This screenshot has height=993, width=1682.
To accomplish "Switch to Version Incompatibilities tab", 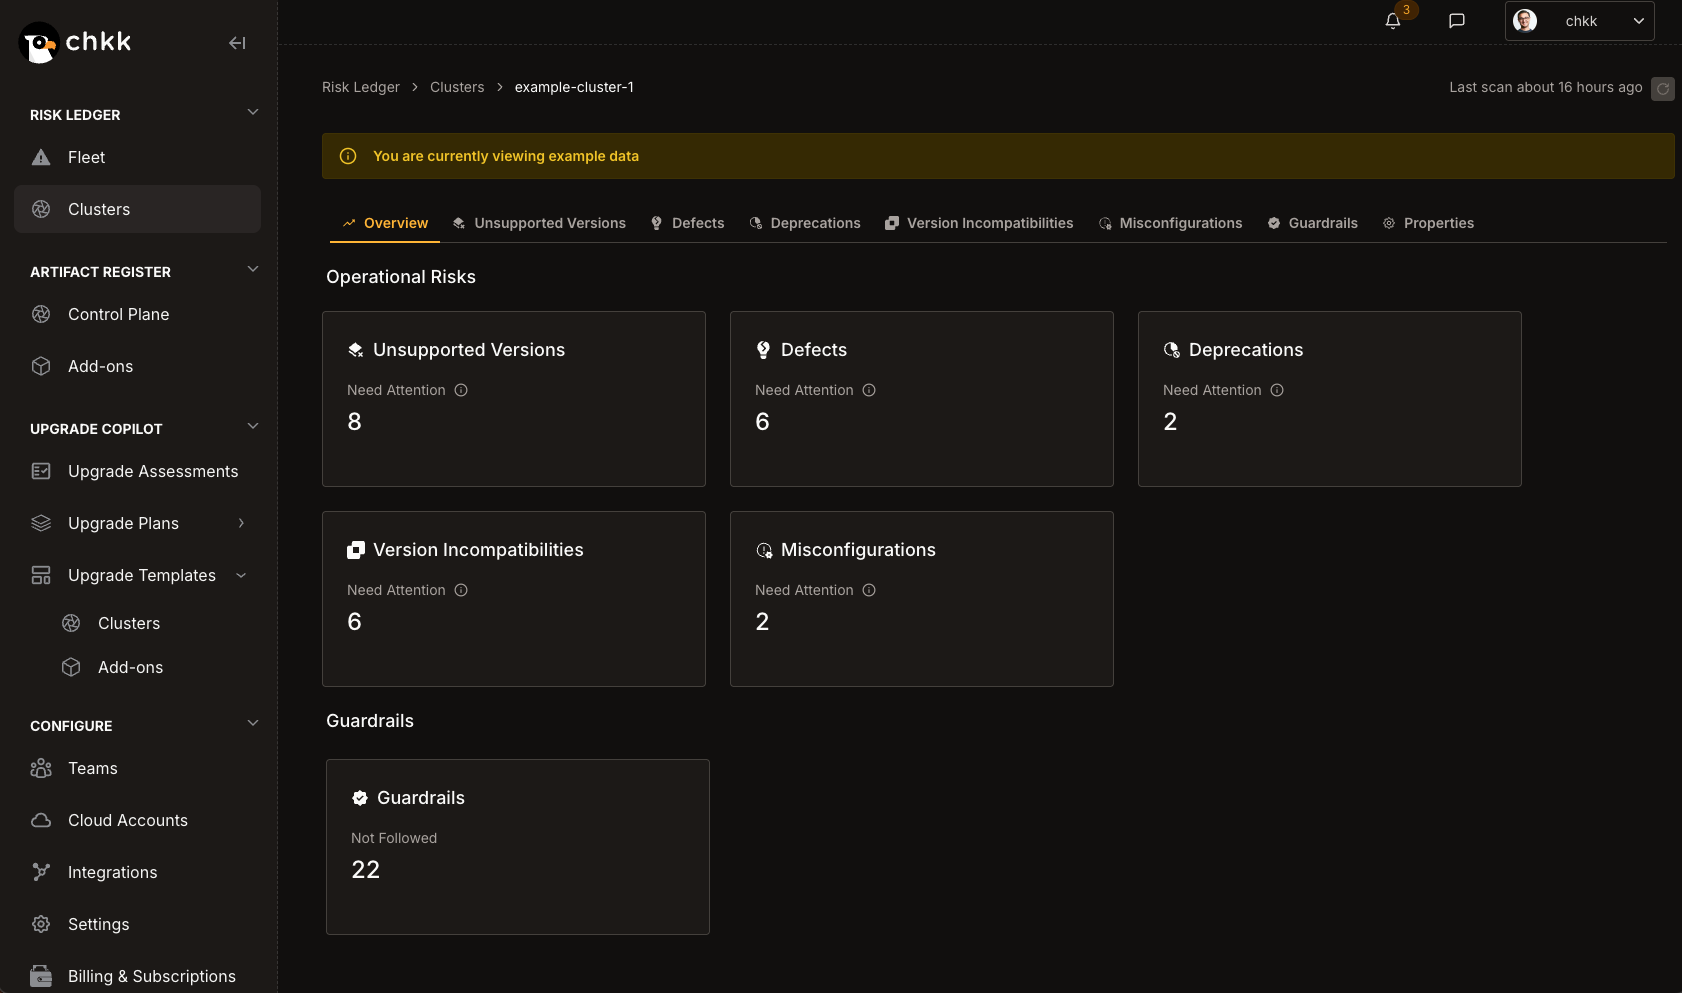I will click(979, 223).
